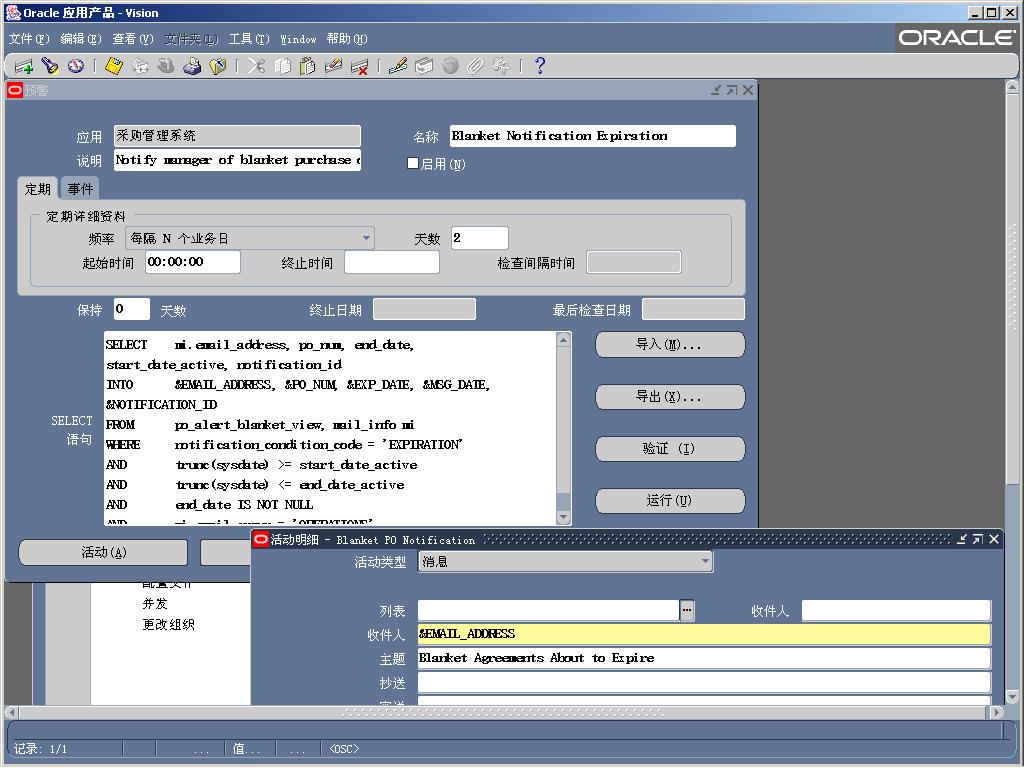Click the Switch Responsibilities toolbar icon
The image size is (1024, 768).
166,66
